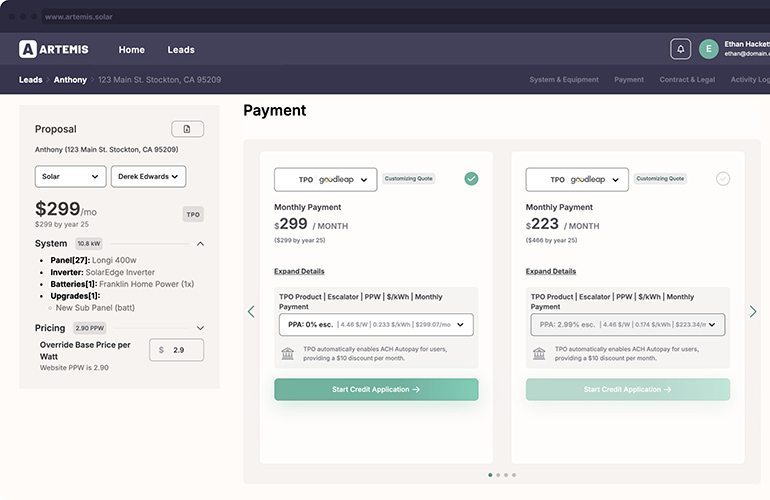Deselect the checked $299 payment option
Screen dimensions: 770x500
(471, 179)
